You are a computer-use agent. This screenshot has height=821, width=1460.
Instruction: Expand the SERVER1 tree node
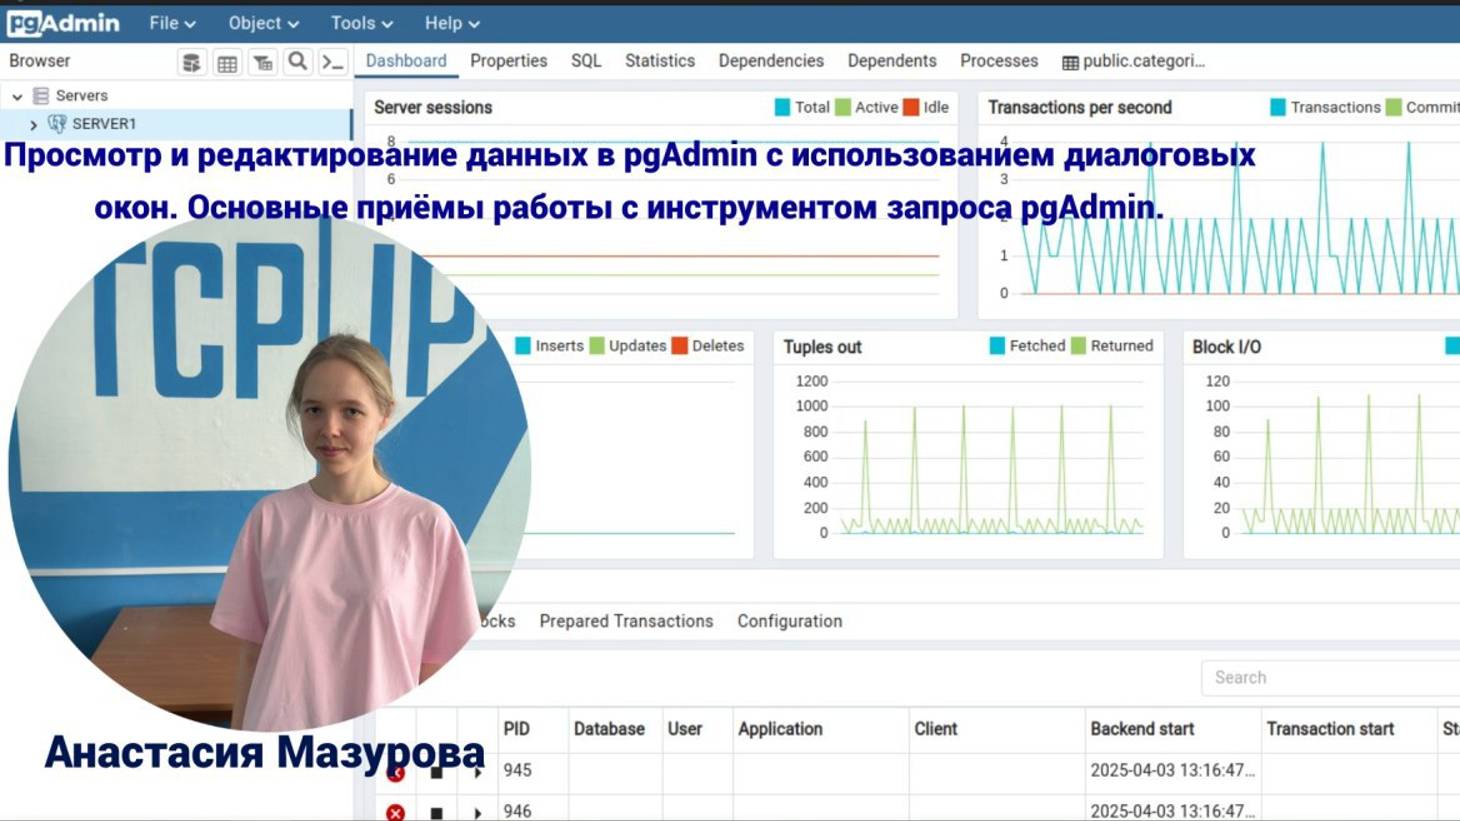pos(33,124)
